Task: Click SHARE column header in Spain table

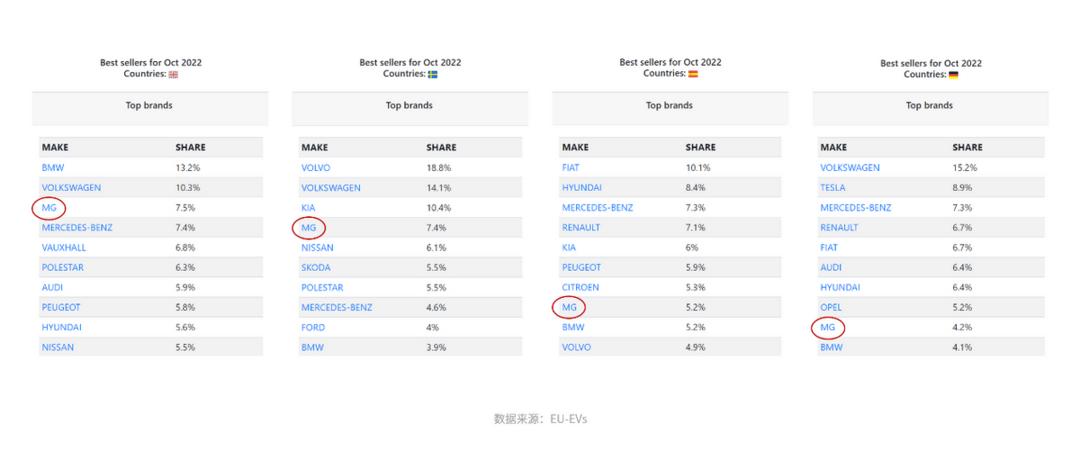Action: coord(700,147)
